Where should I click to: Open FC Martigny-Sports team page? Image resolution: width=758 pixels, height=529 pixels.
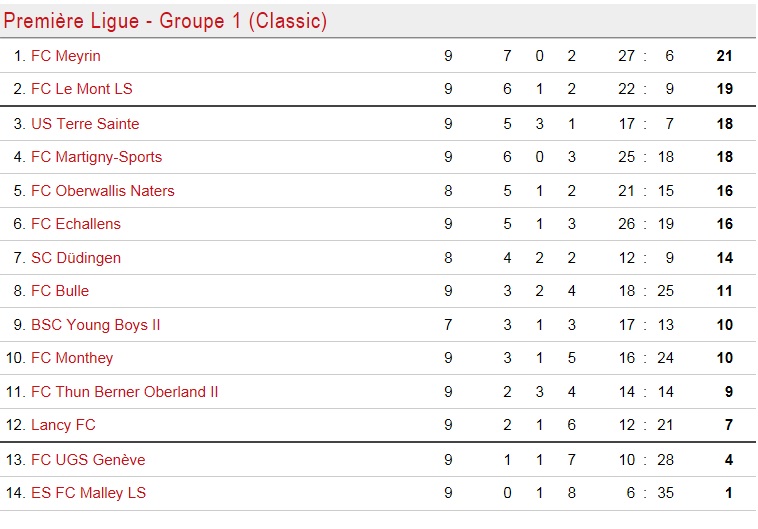click(x=96, y=157)
